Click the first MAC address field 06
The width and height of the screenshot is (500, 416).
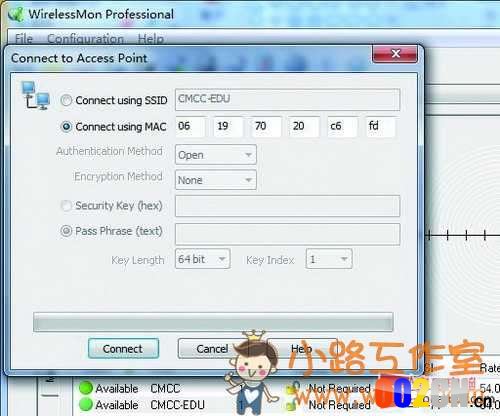tap(190, 126)
